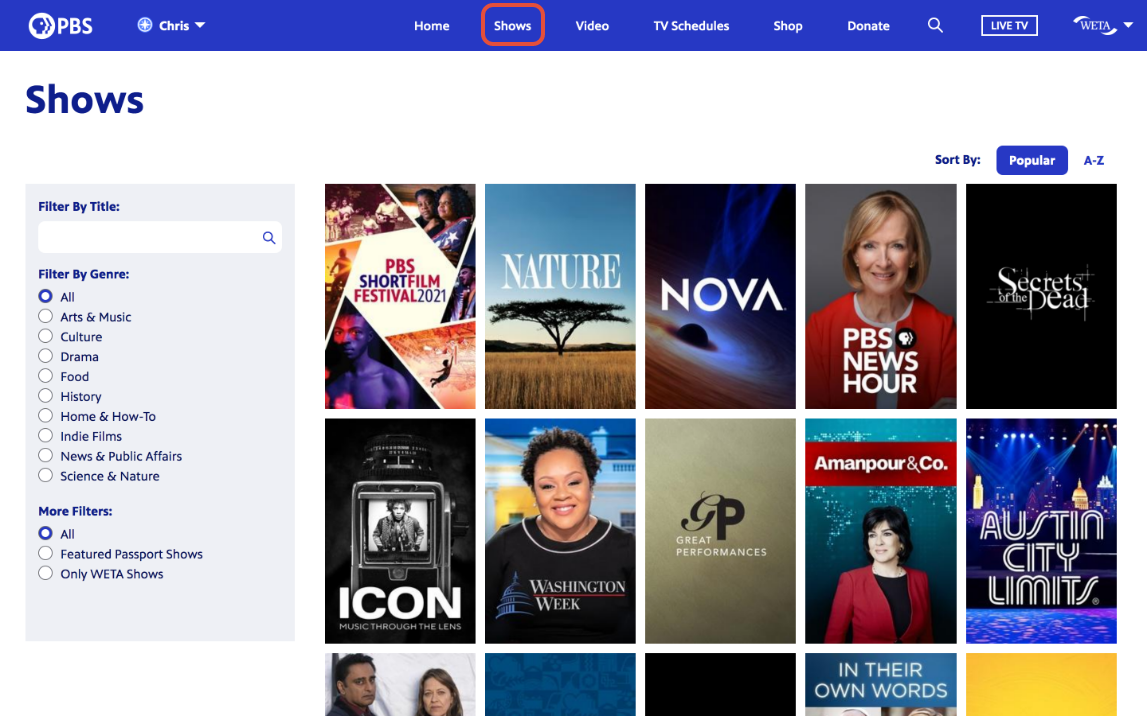Image resolution: width=1147 pixels, height=716 pixels.
Task: Open the NOVA show thumbnail
Action: [720, 296]
